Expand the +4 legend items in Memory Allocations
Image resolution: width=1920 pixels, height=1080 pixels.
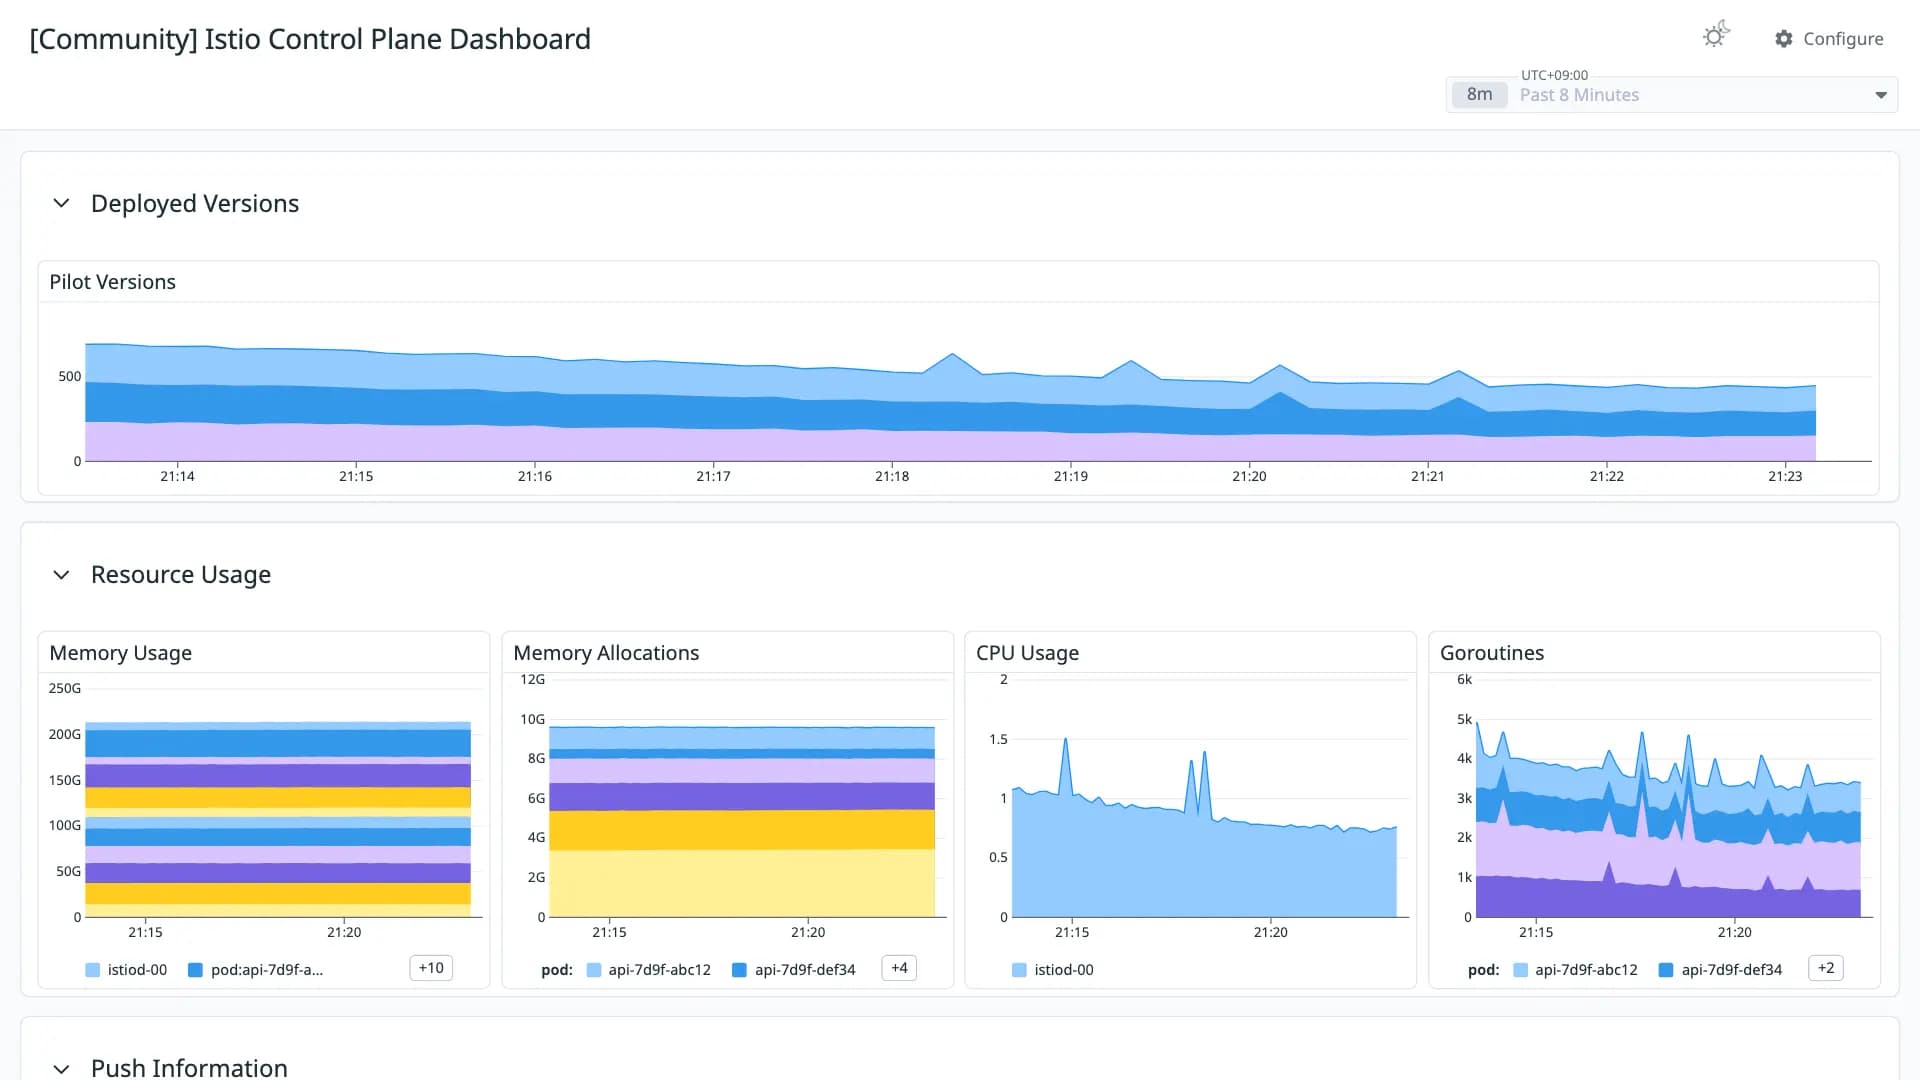pyautogui.click(x=899, y=968)
